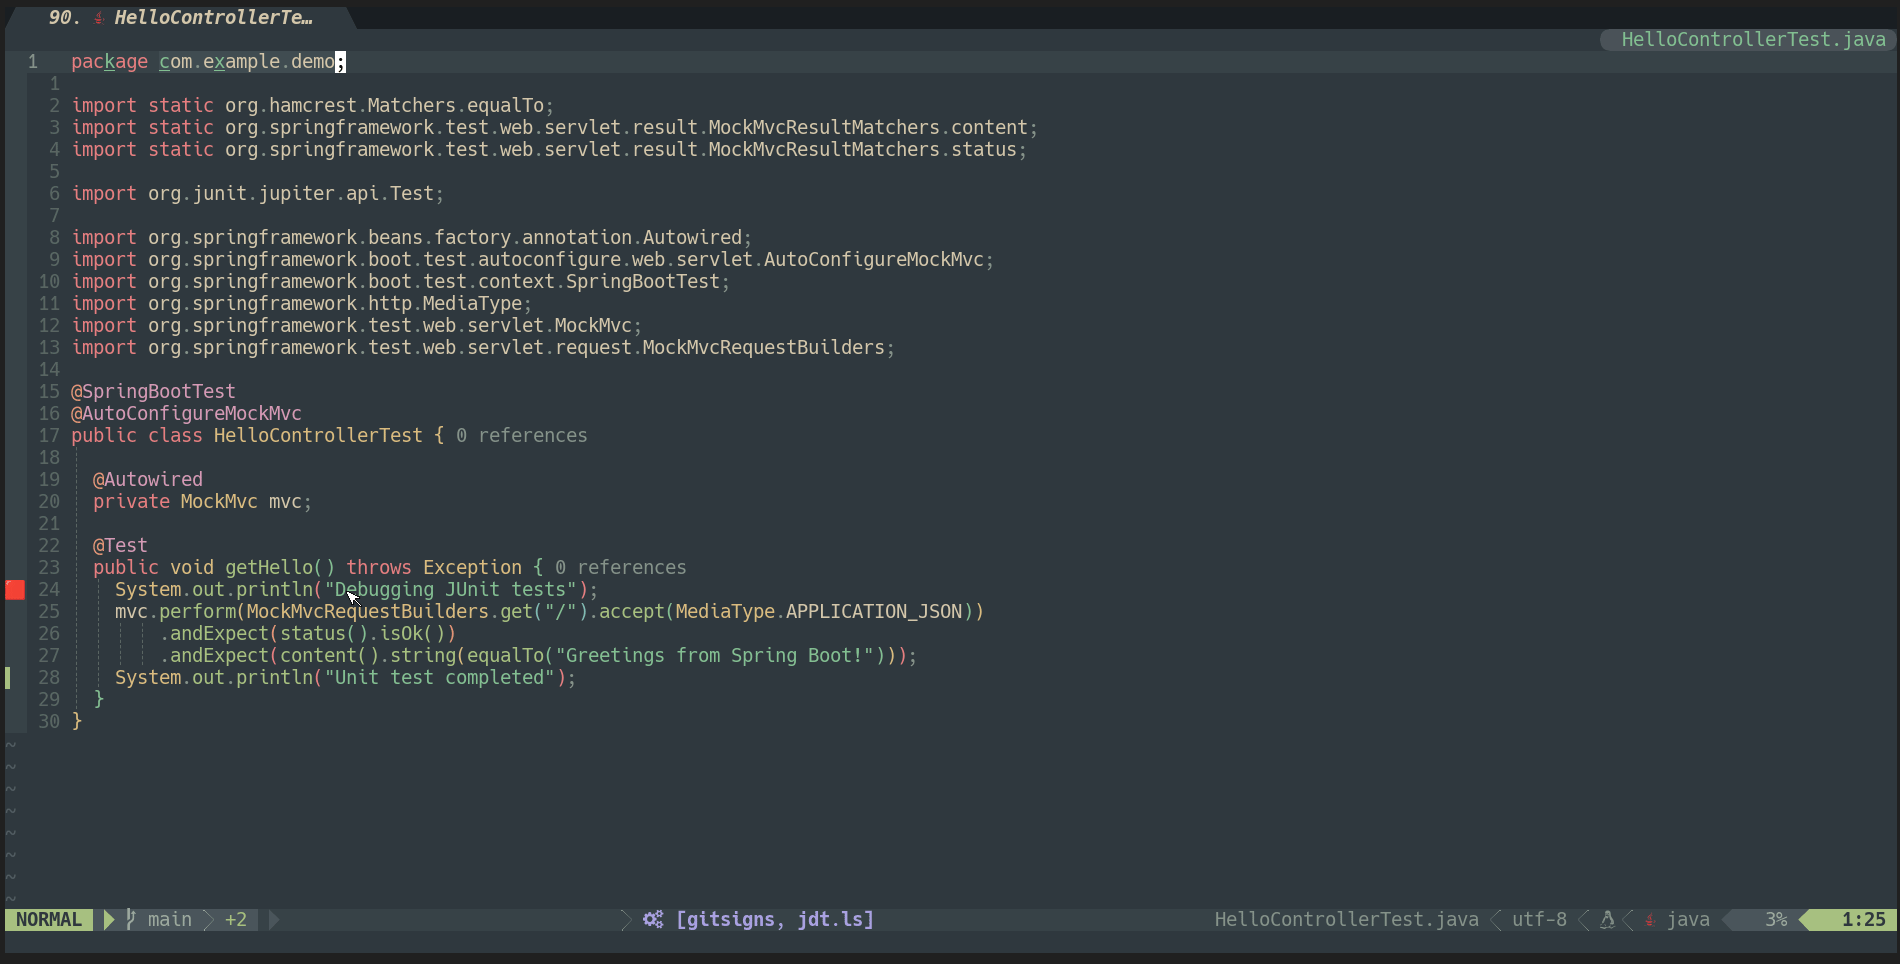Click the 1:25 cursor position indicator
The image size is (1900, 964).
[1863, 919]
